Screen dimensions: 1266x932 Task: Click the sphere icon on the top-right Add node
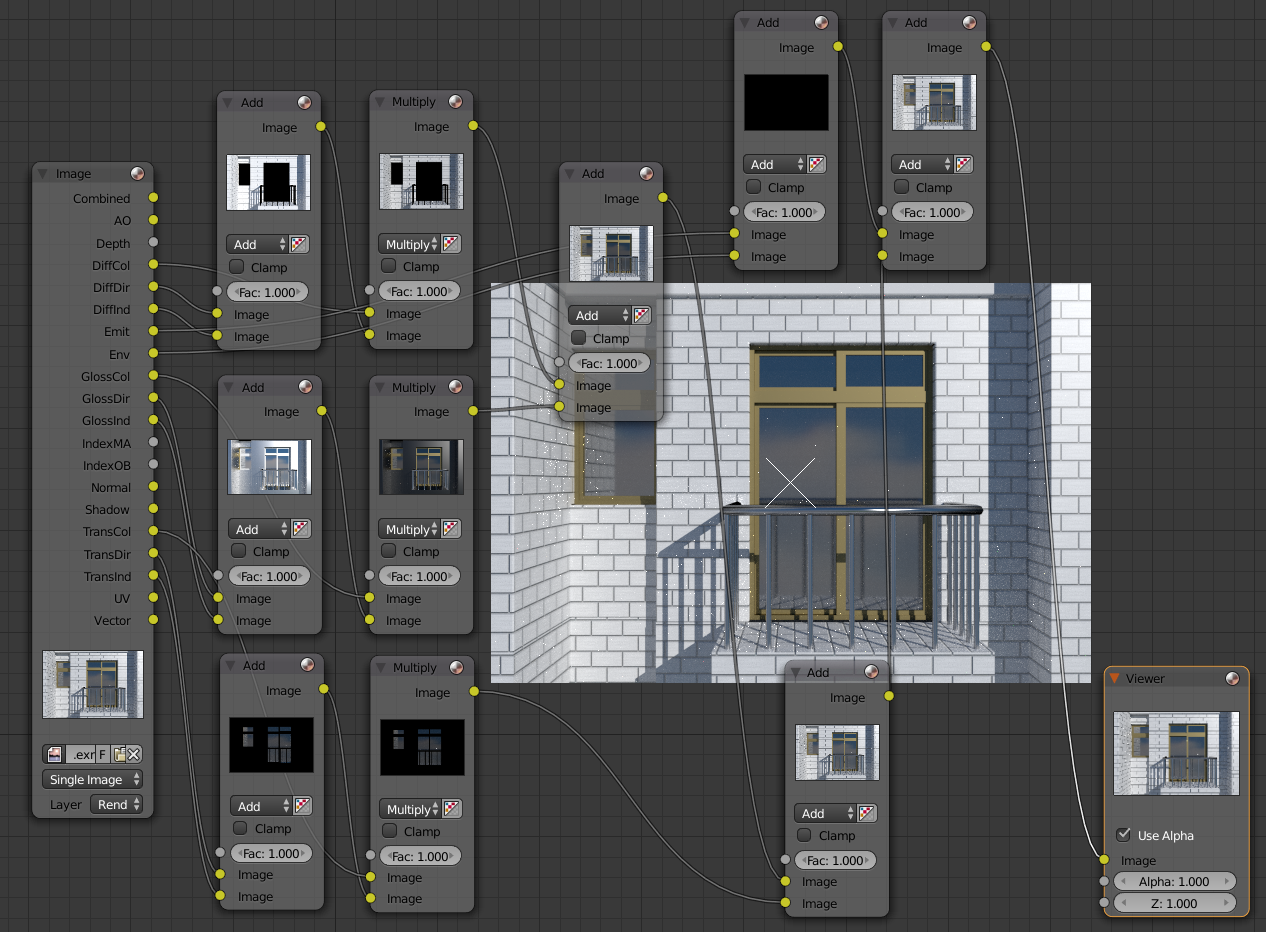967,22
